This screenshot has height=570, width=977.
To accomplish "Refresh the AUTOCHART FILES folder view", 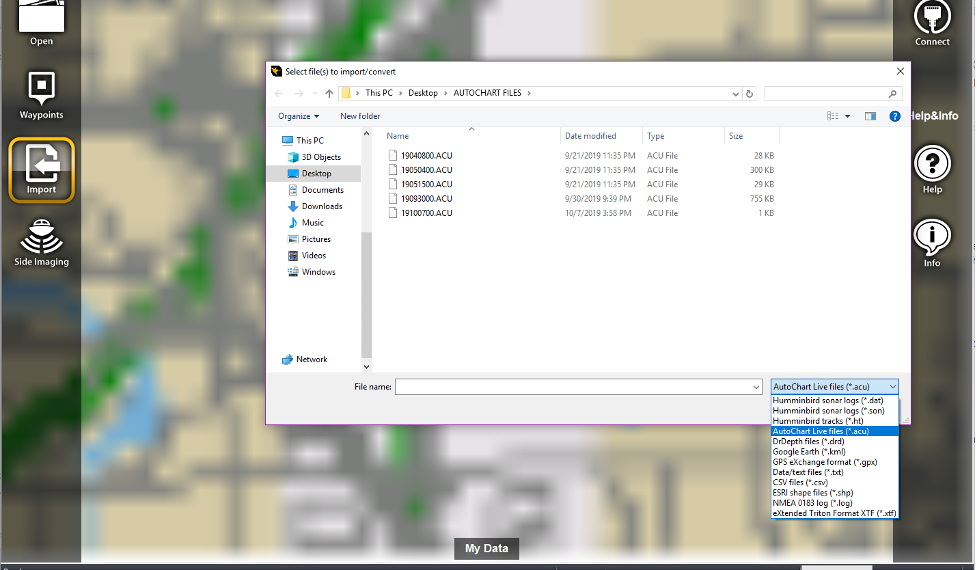I will (x=750, y=93).
